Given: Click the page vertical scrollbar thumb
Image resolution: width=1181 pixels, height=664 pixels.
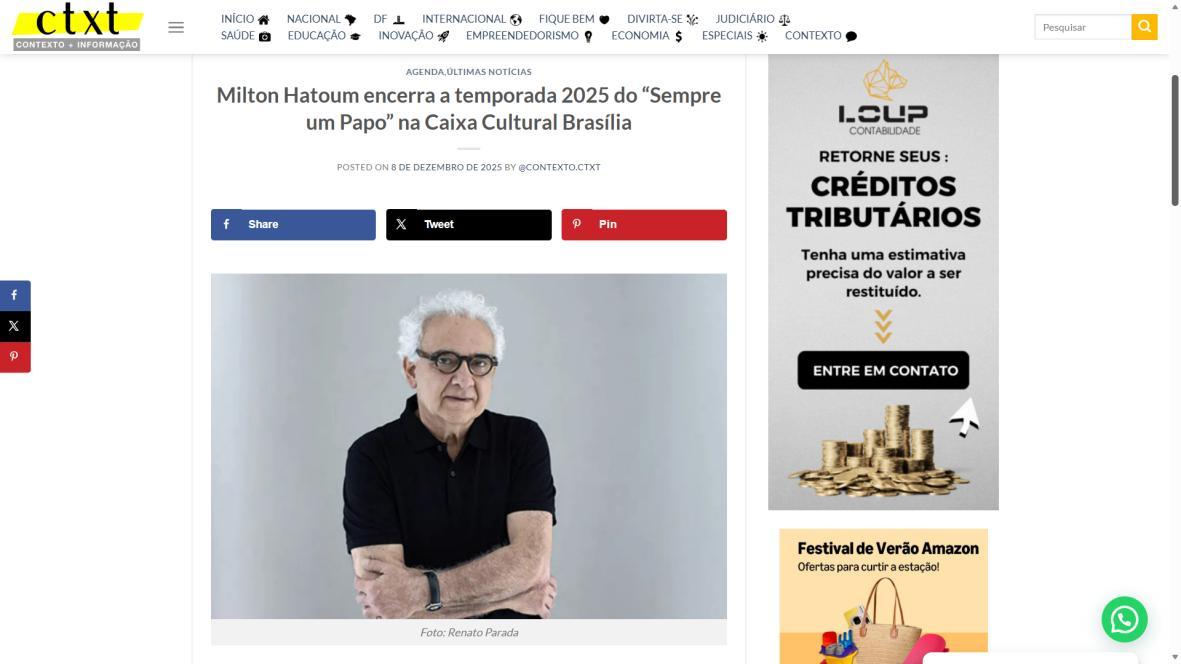Looking at the screenshot, I should [x=1174, y=140].
